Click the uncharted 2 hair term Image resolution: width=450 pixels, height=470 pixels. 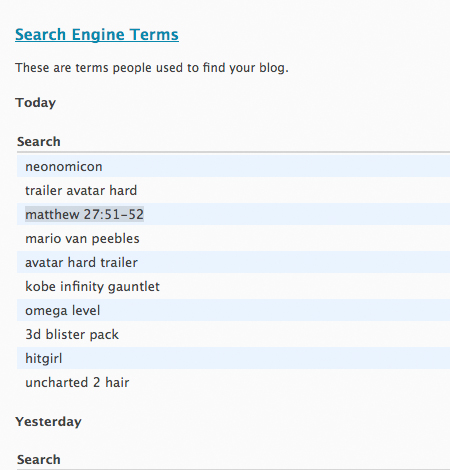[77, 382]
